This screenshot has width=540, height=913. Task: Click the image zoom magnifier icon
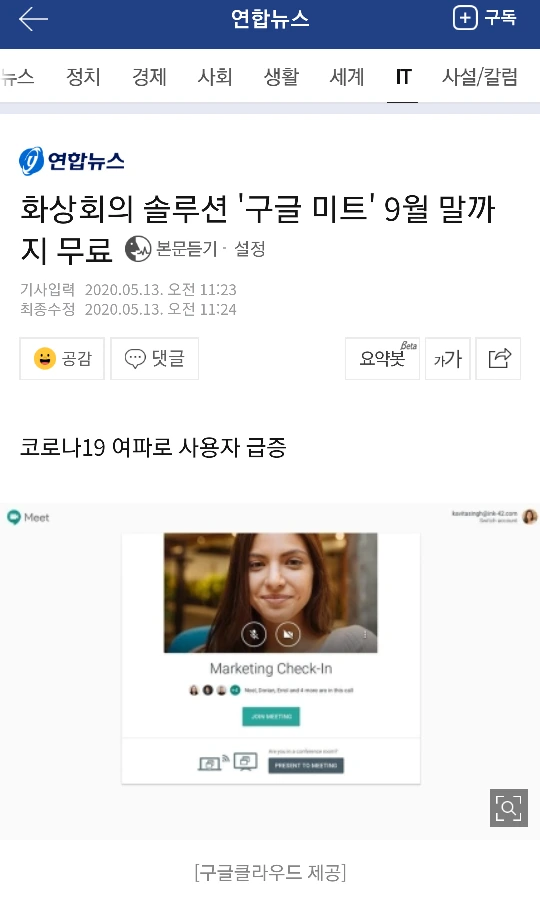pos(509,808)
